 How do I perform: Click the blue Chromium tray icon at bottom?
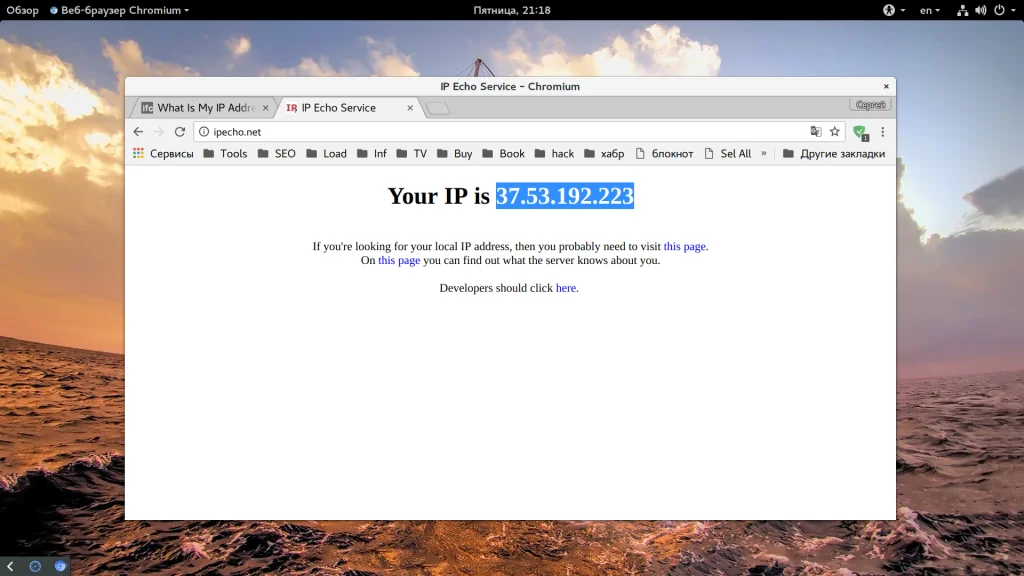pos(60,566)
